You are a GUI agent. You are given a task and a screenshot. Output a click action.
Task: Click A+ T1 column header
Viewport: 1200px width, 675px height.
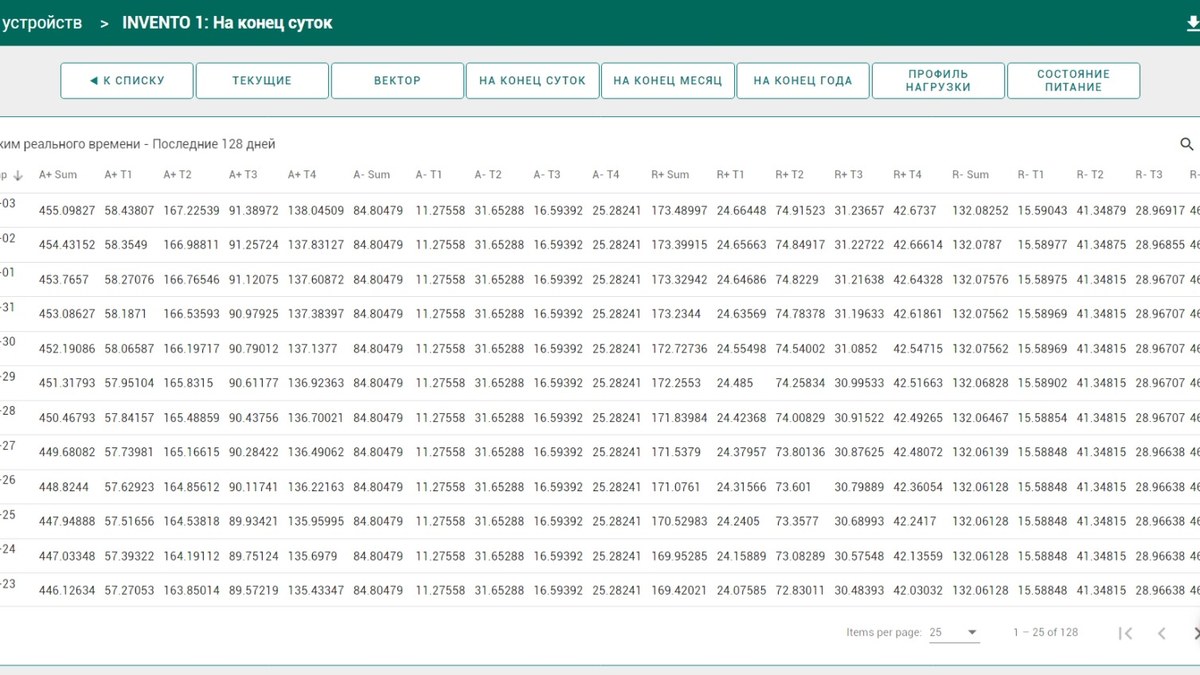point(118,175)
